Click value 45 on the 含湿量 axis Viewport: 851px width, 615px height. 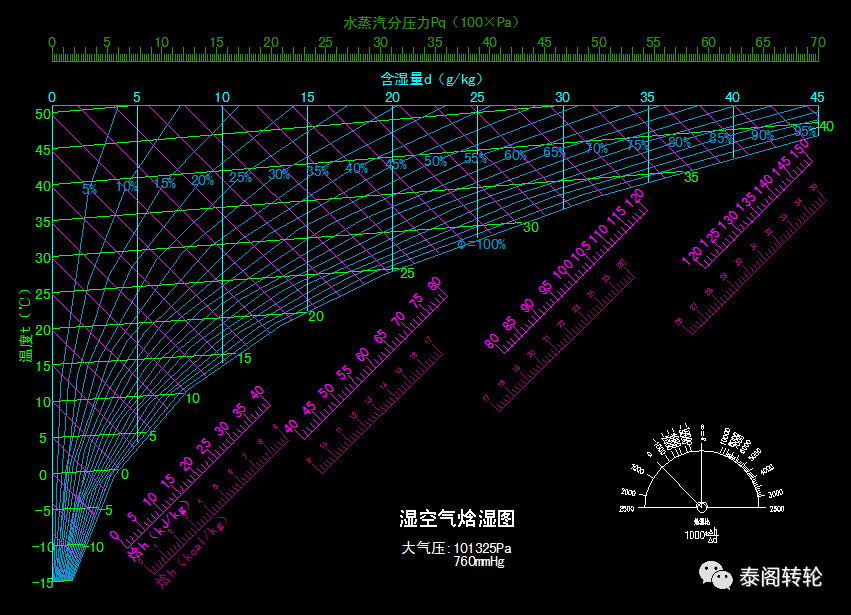(x=817, y=97)
